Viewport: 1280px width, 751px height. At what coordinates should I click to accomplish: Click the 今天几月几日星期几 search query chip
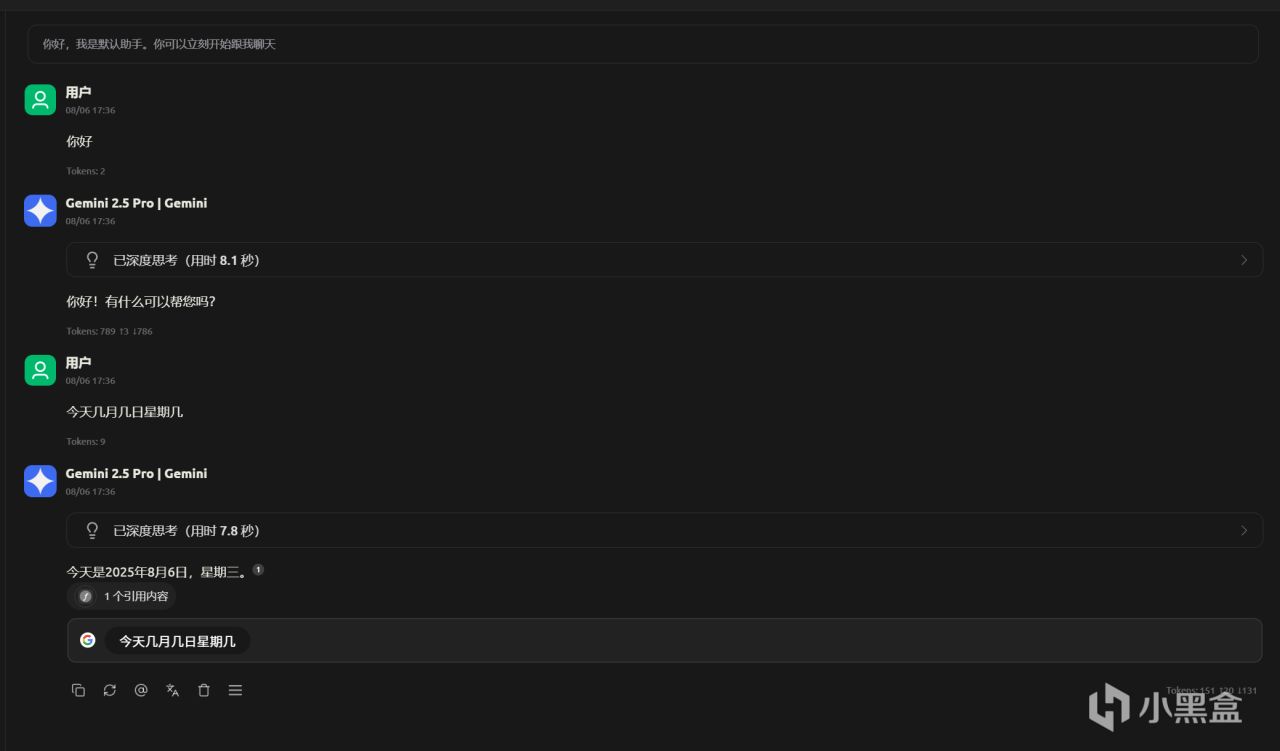click(177, 641)
